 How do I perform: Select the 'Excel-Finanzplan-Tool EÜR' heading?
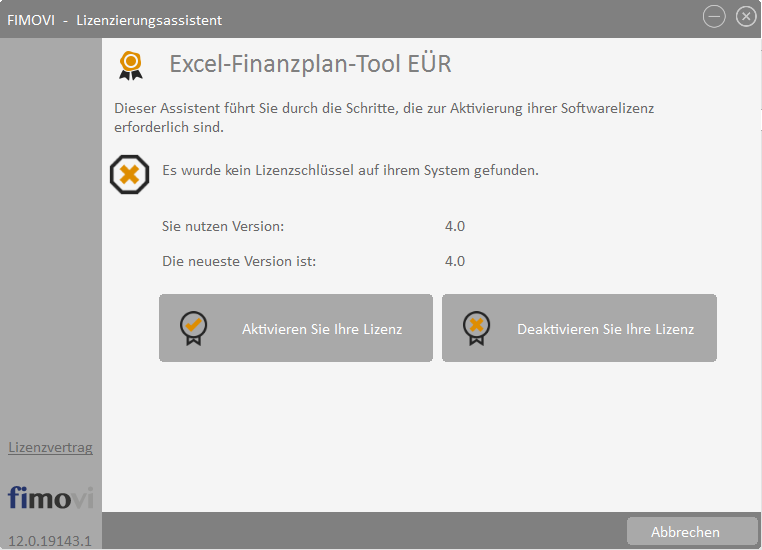tap(310, 64)
